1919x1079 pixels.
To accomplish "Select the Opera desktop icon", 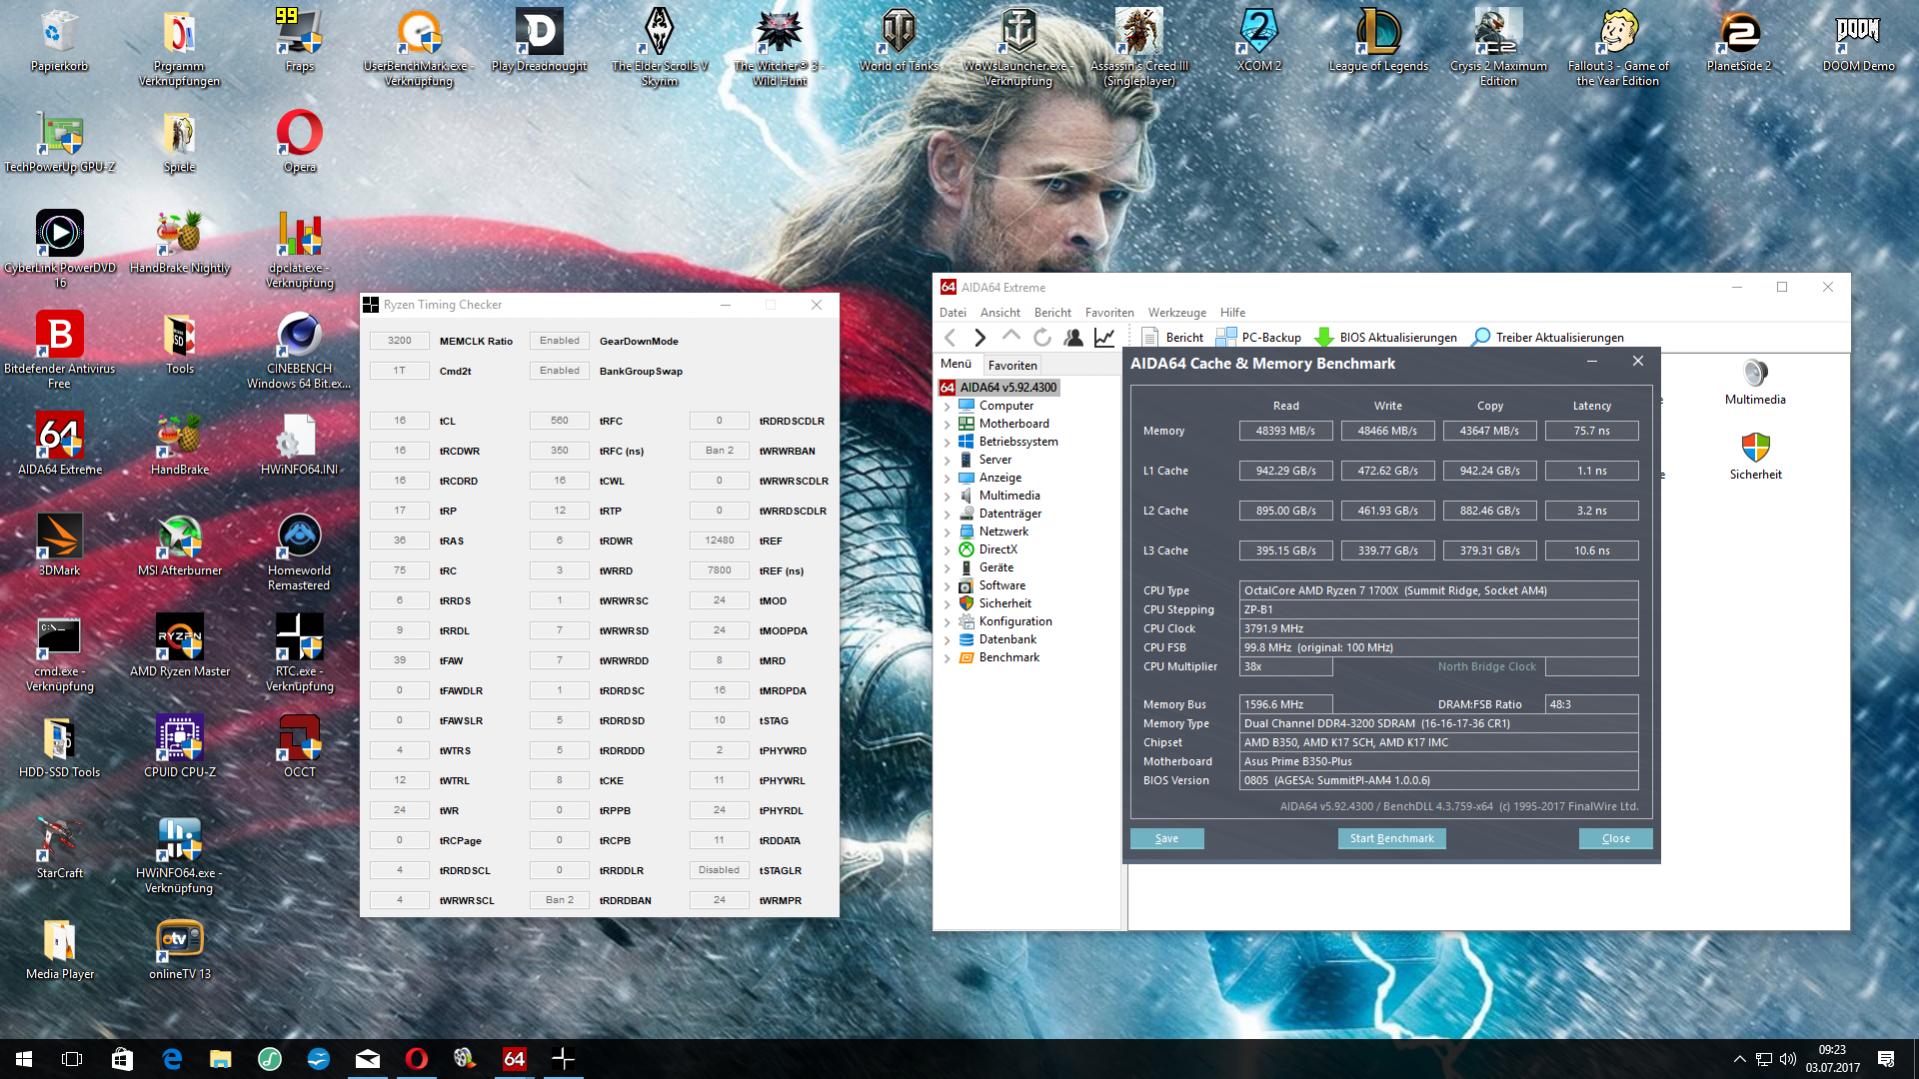I will pos(299,142).
